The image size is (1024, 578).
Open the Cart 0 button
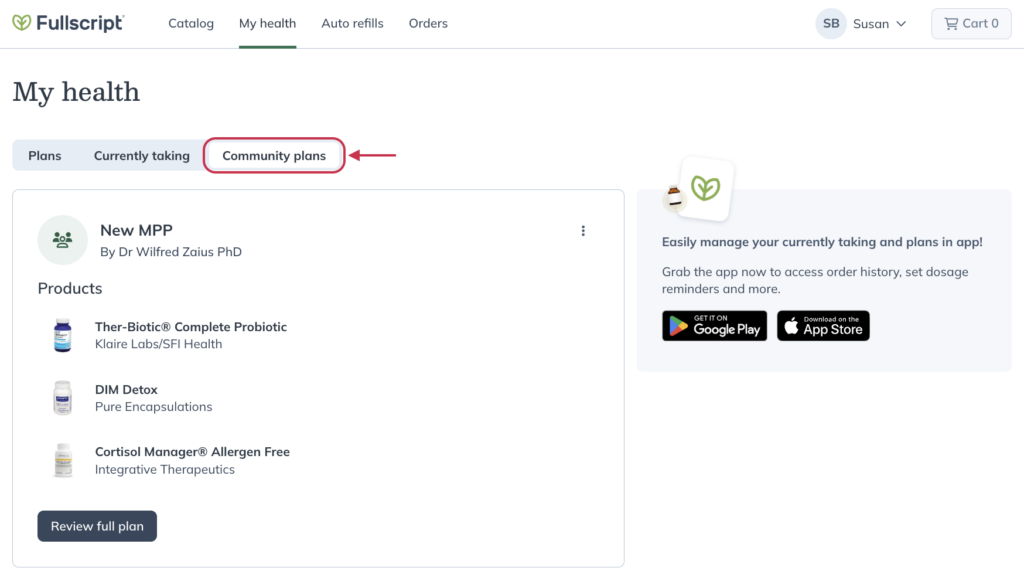971,24
